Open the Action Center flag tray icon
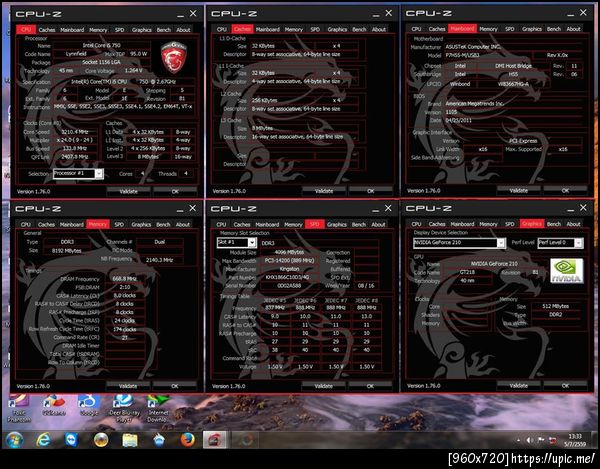600x469 pixels. (541, 440)
